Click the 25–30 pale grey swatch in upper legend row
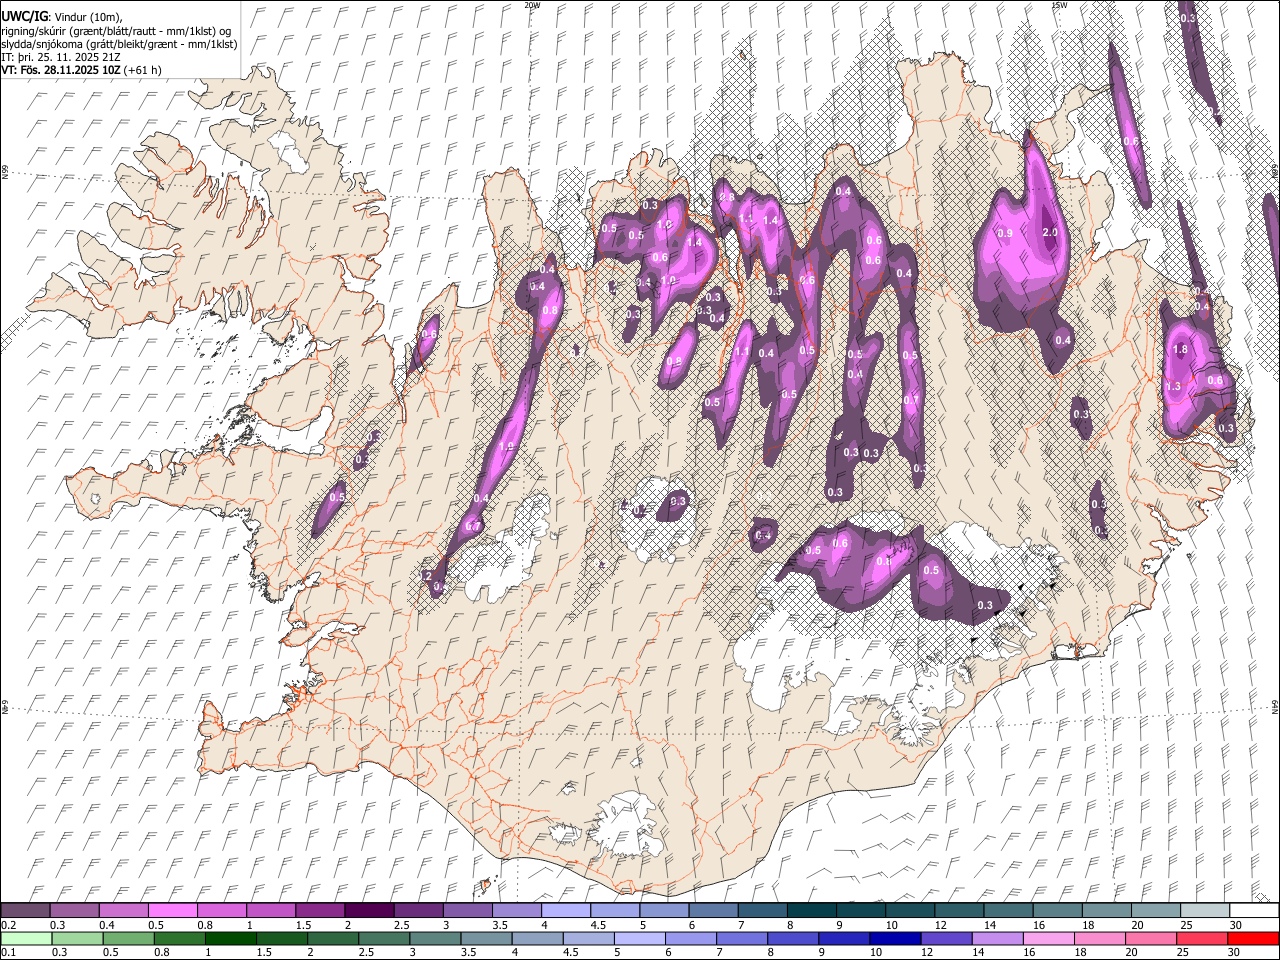This screenshot has height=960, width=1280. [x=1205, y=911]
